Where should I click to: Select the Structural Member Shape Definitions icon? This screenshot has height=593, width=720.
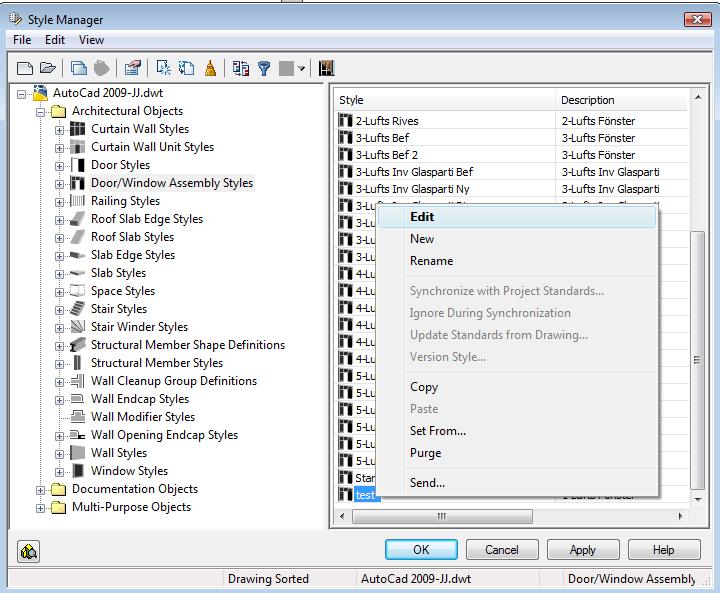77,345
